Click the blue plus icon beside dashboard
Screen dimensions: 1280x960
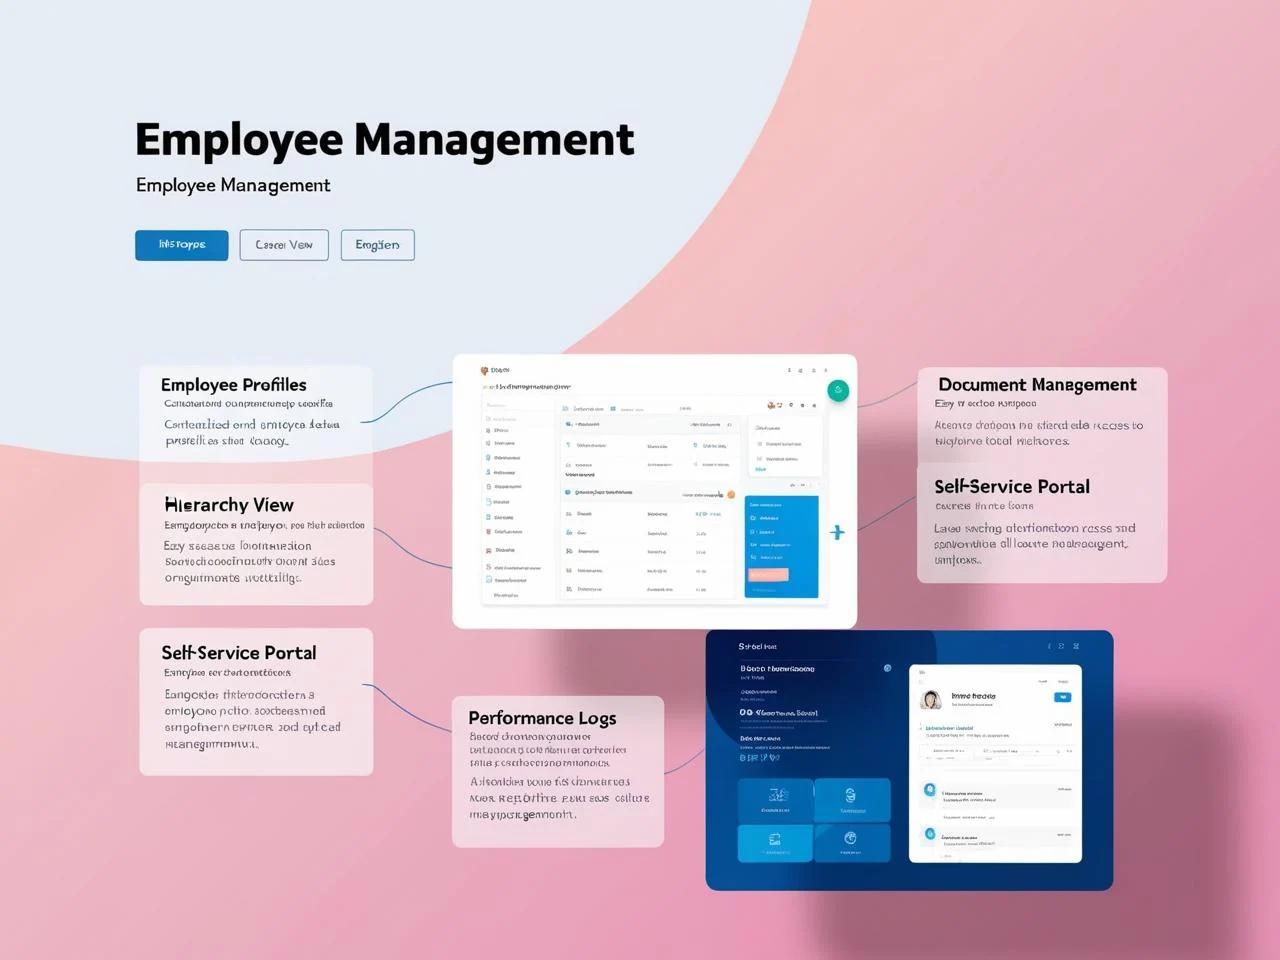point(837,532)
